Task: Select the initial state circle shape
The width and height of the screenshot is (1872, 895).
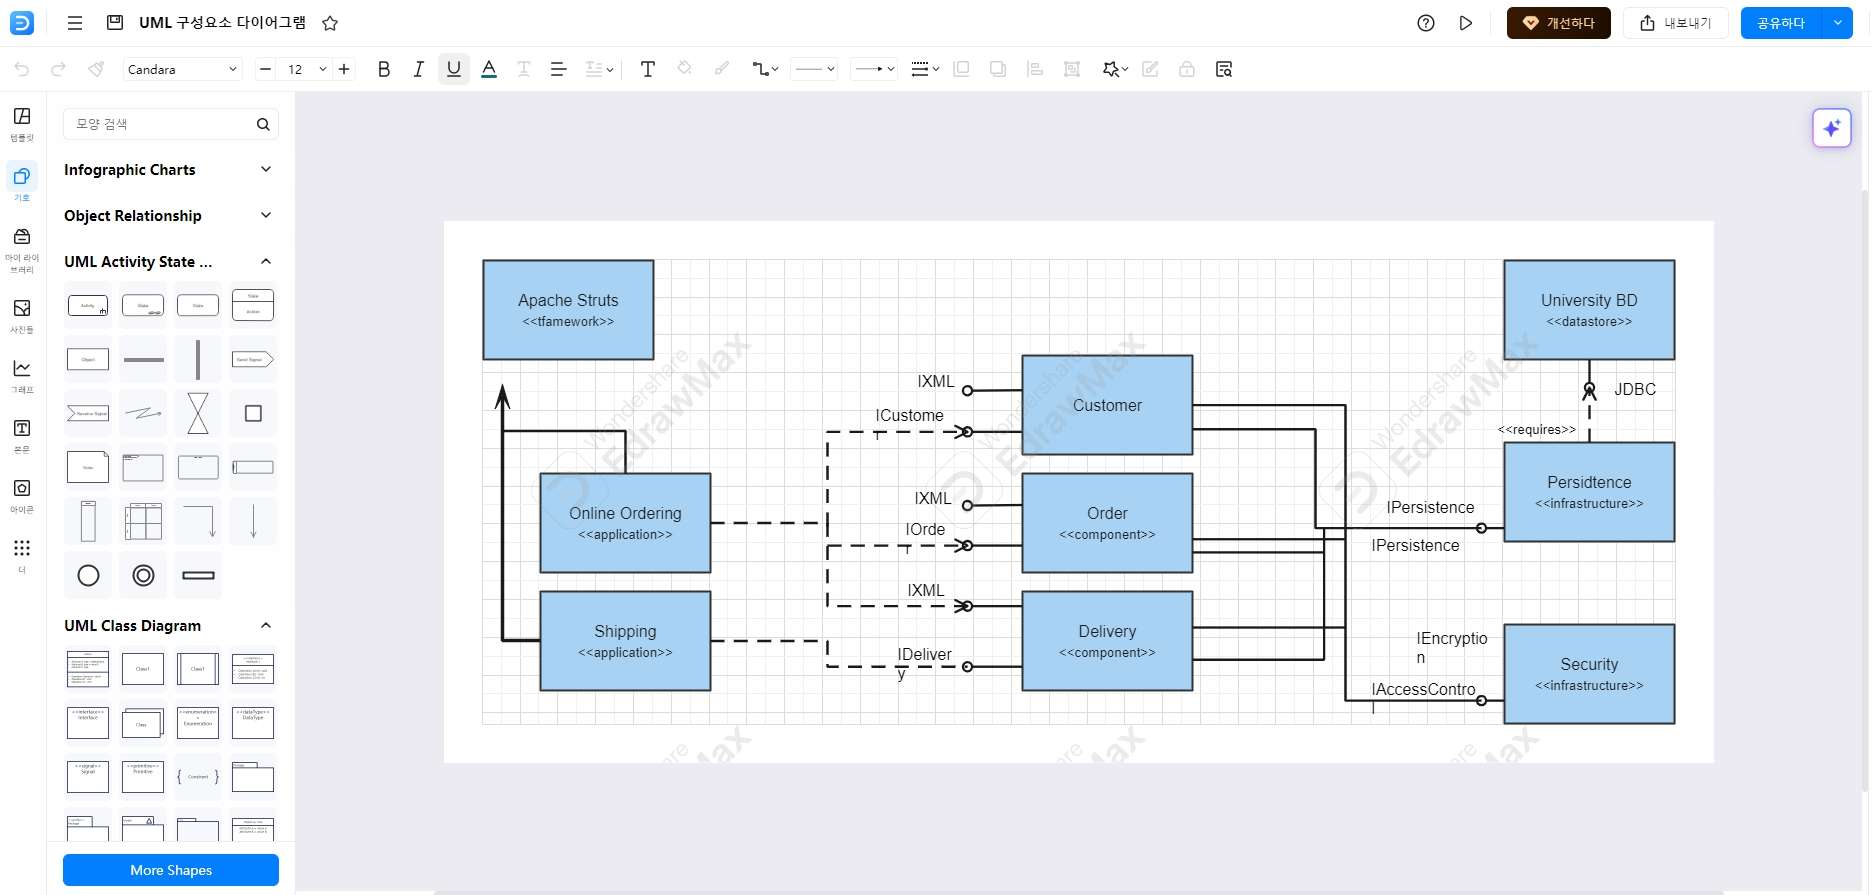Action: coord(88,575)
